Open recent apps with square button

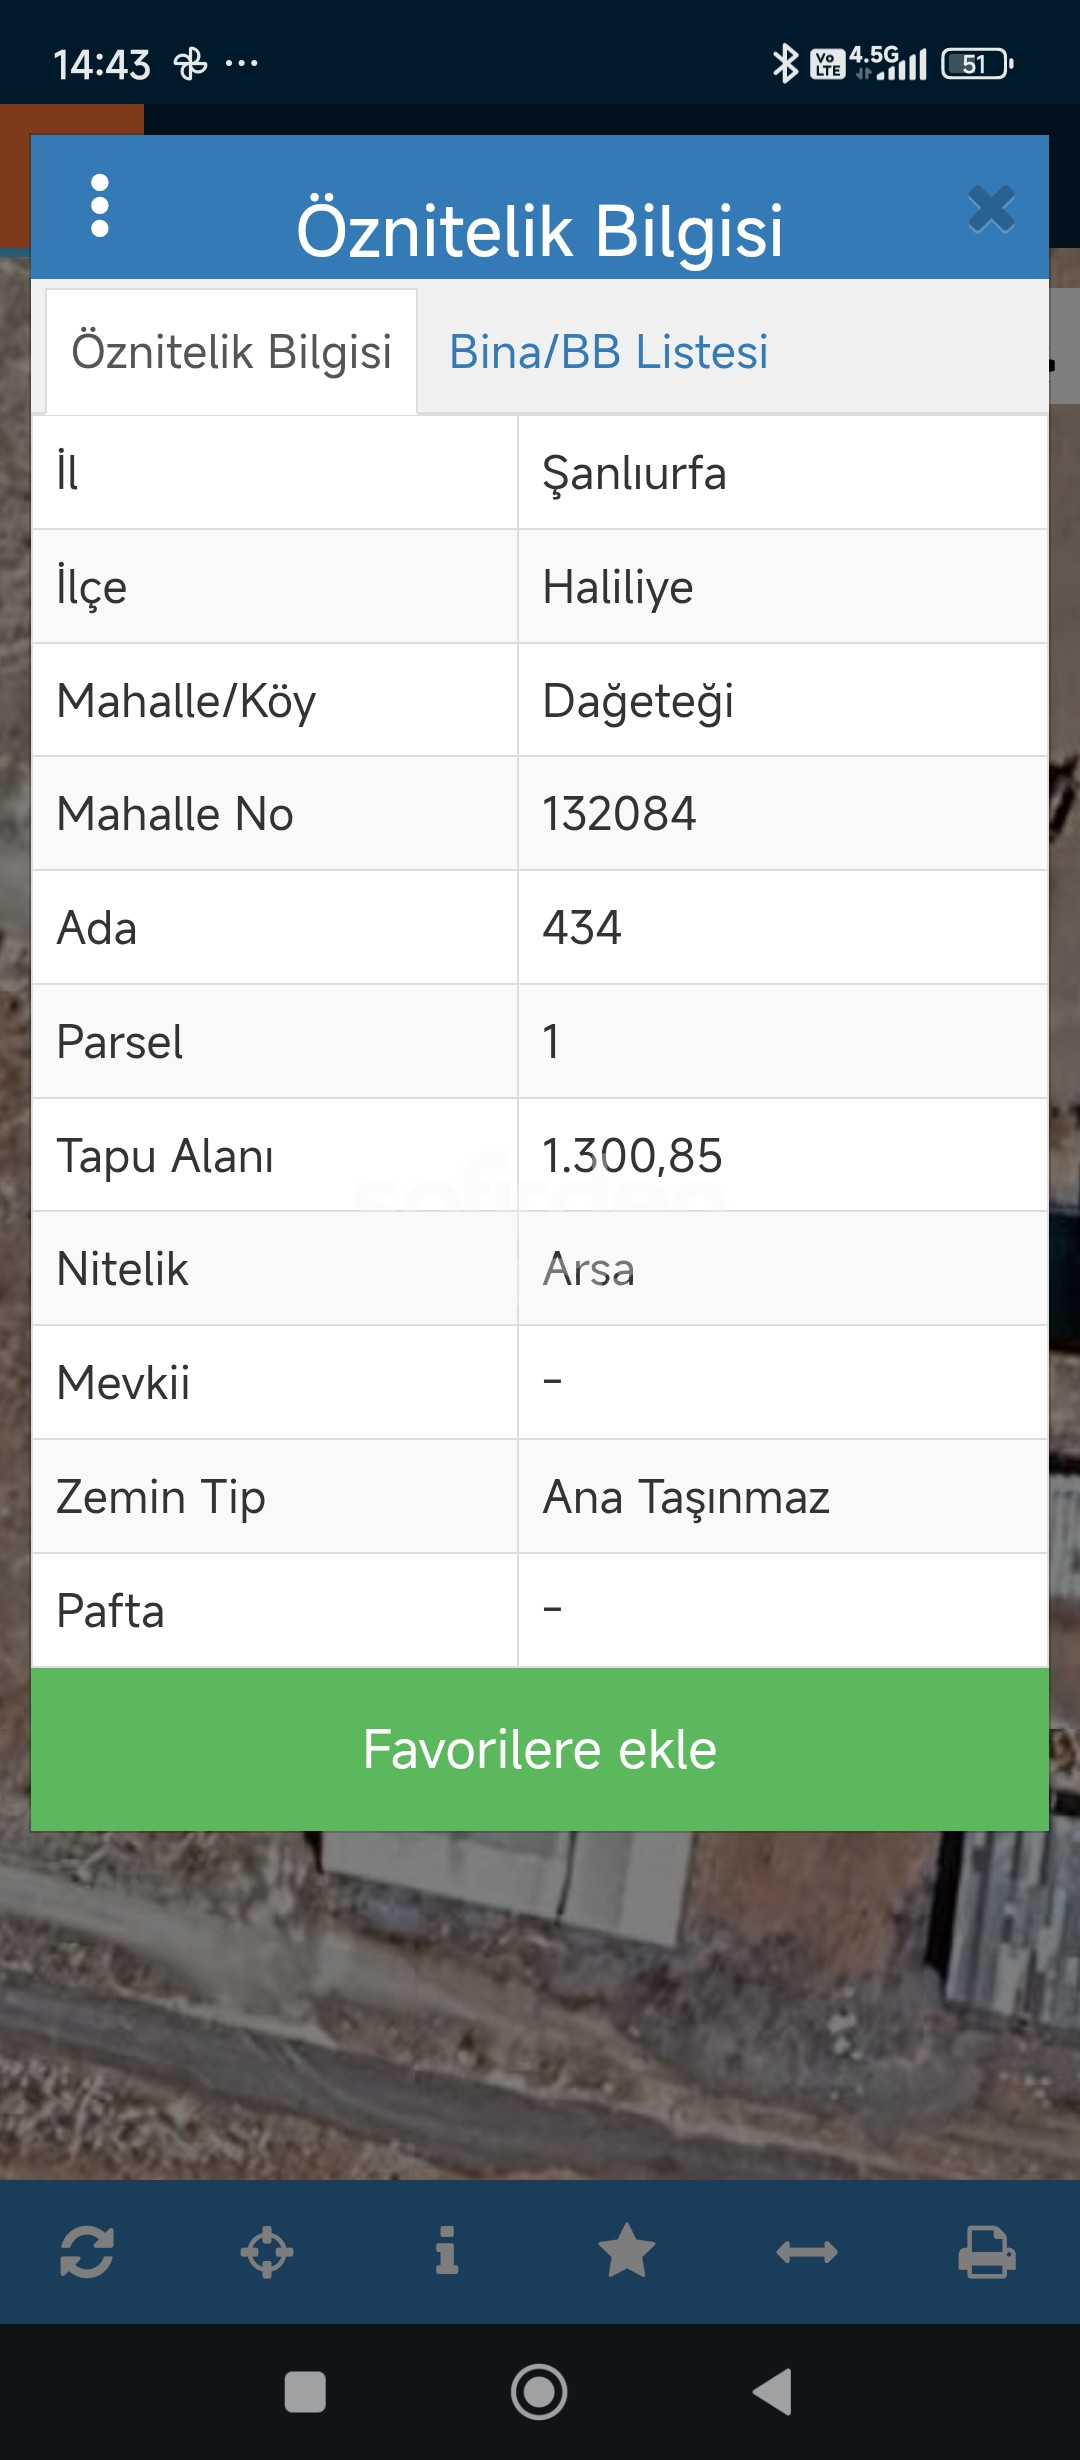click(305, 2392)
